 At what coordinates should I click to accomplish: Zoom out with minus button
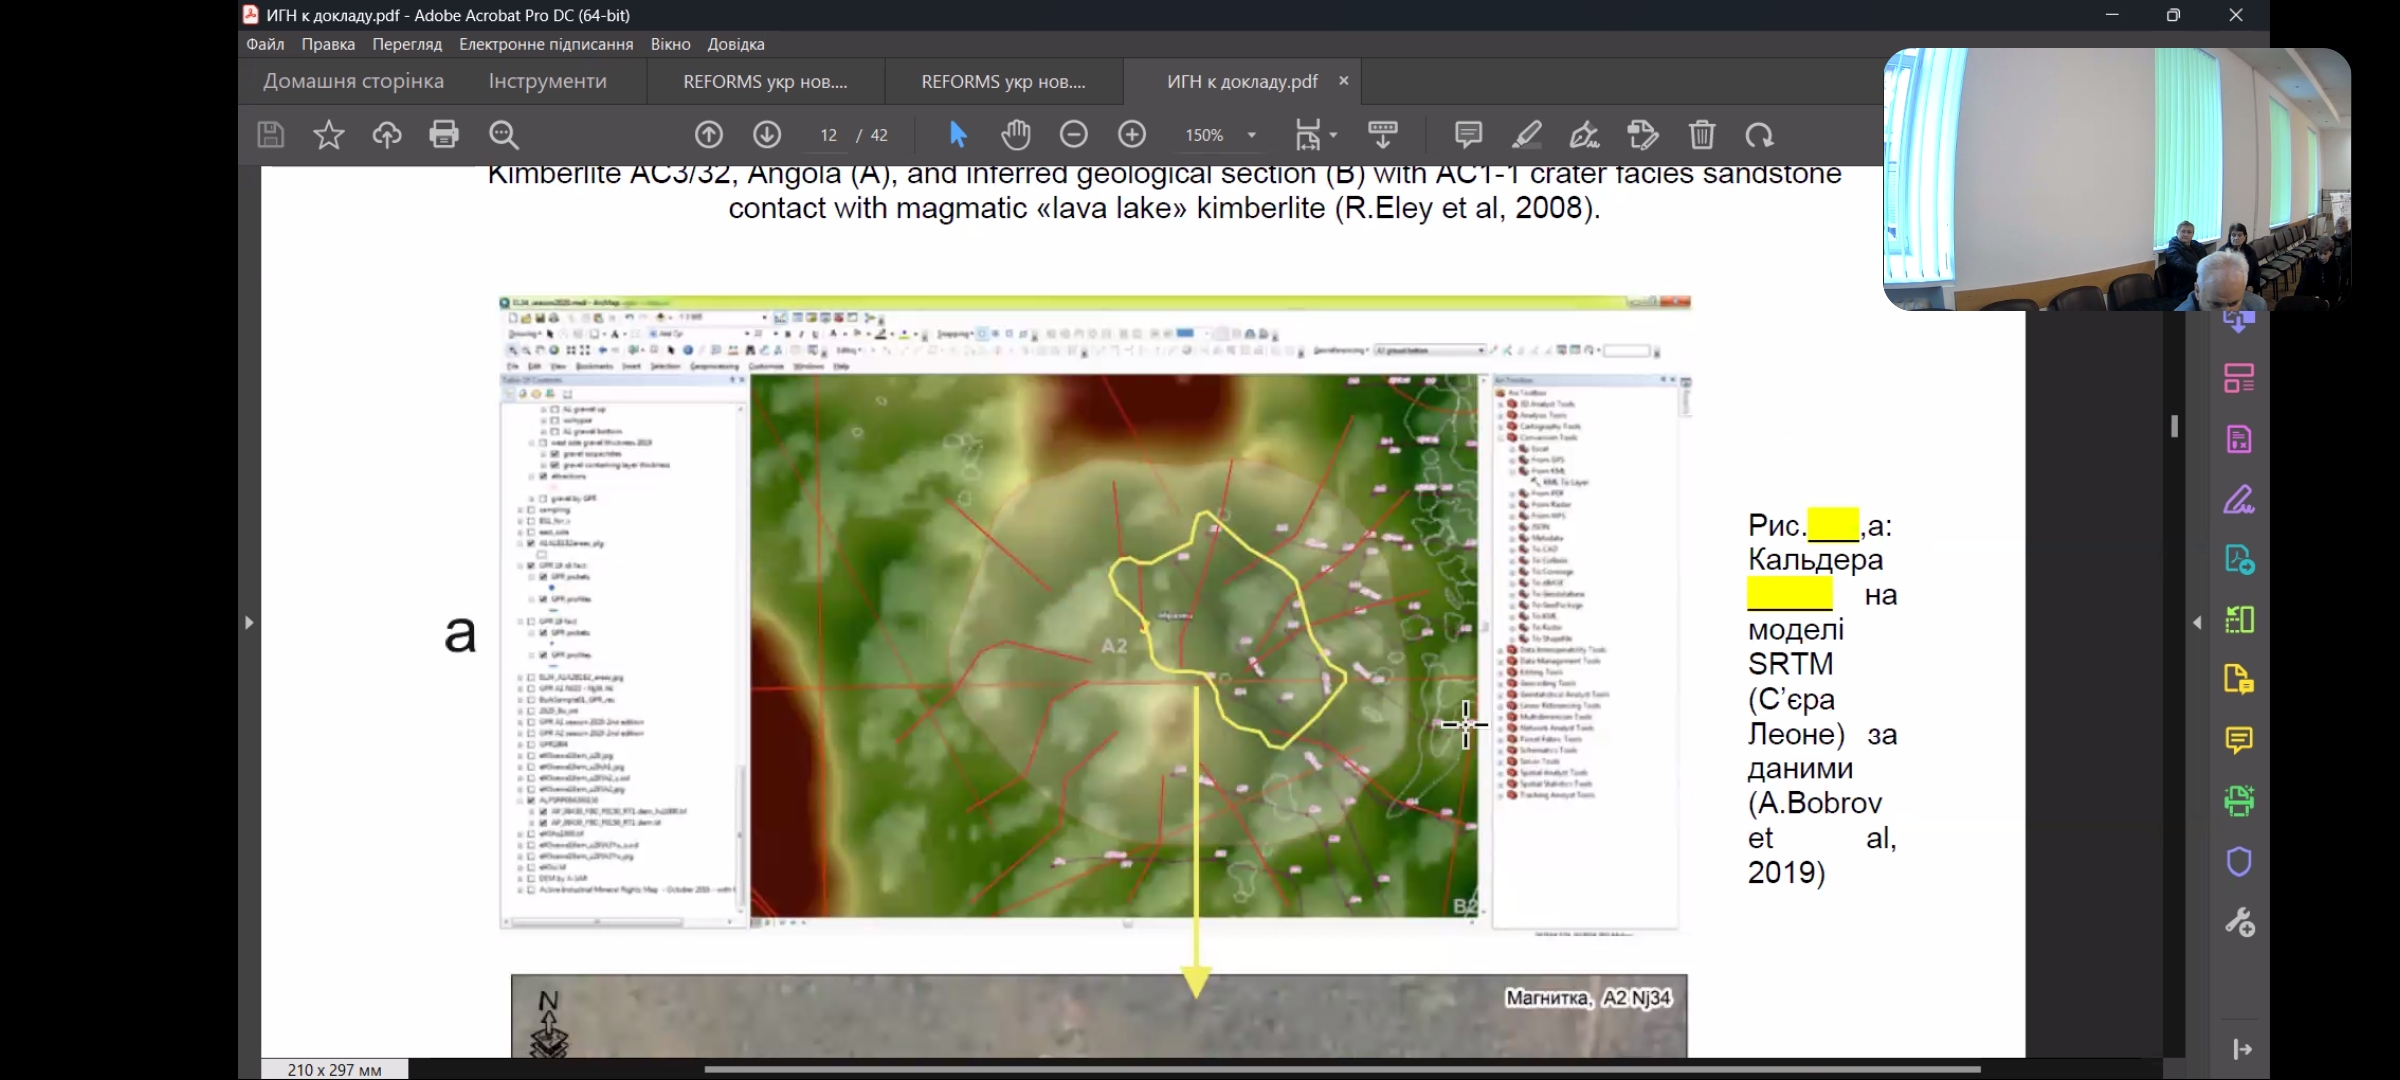coord(1073,134)
